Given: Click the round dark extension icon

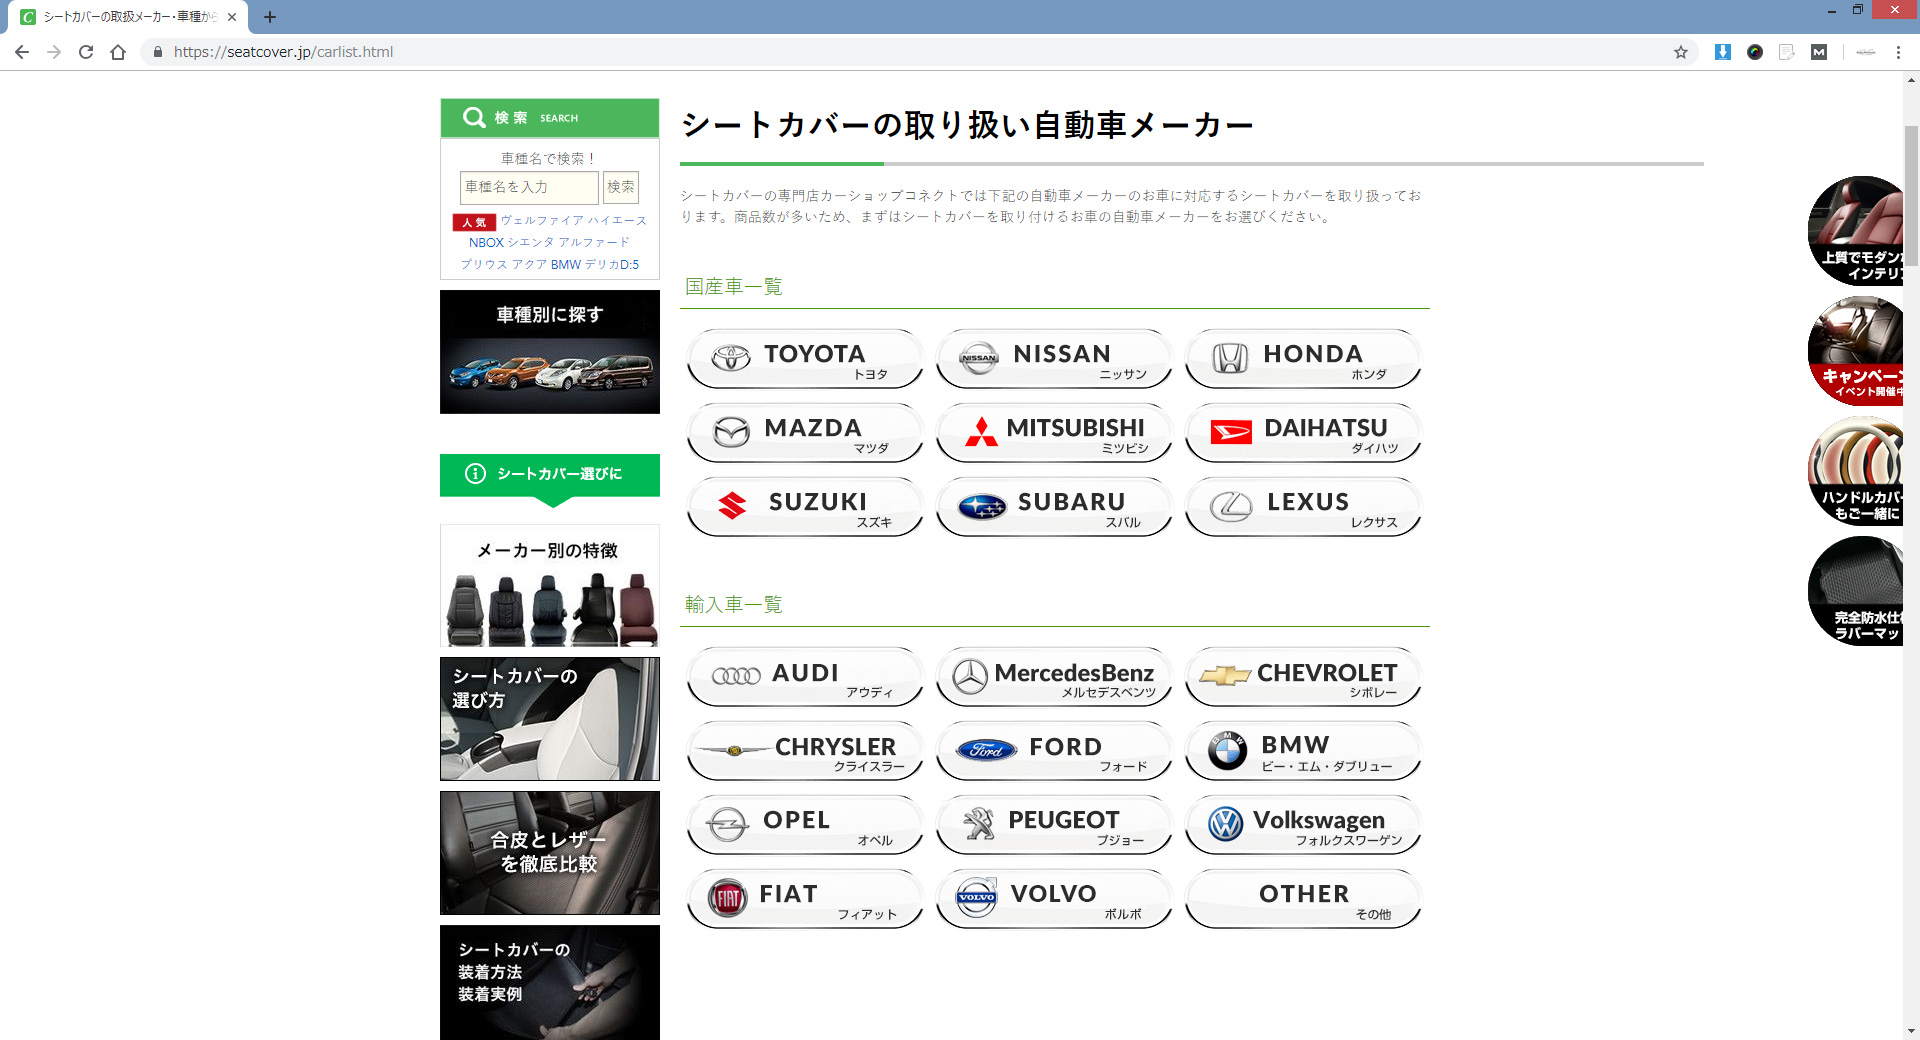Looking at the screenshot, I should [x=1755, y=52].
